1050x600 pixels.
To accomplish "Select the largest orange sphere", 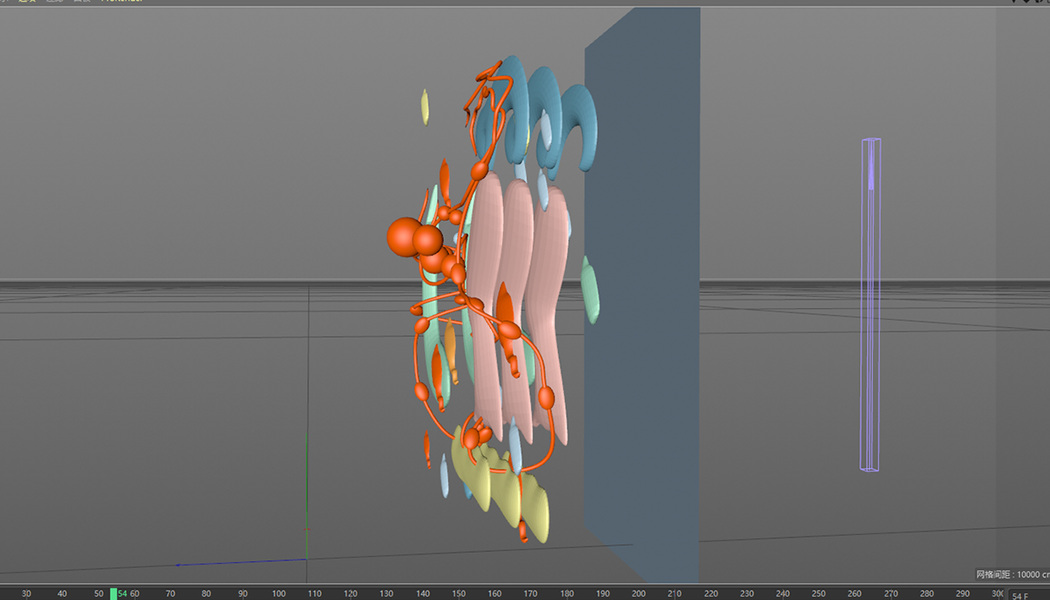I will click(x=404, y=237).
